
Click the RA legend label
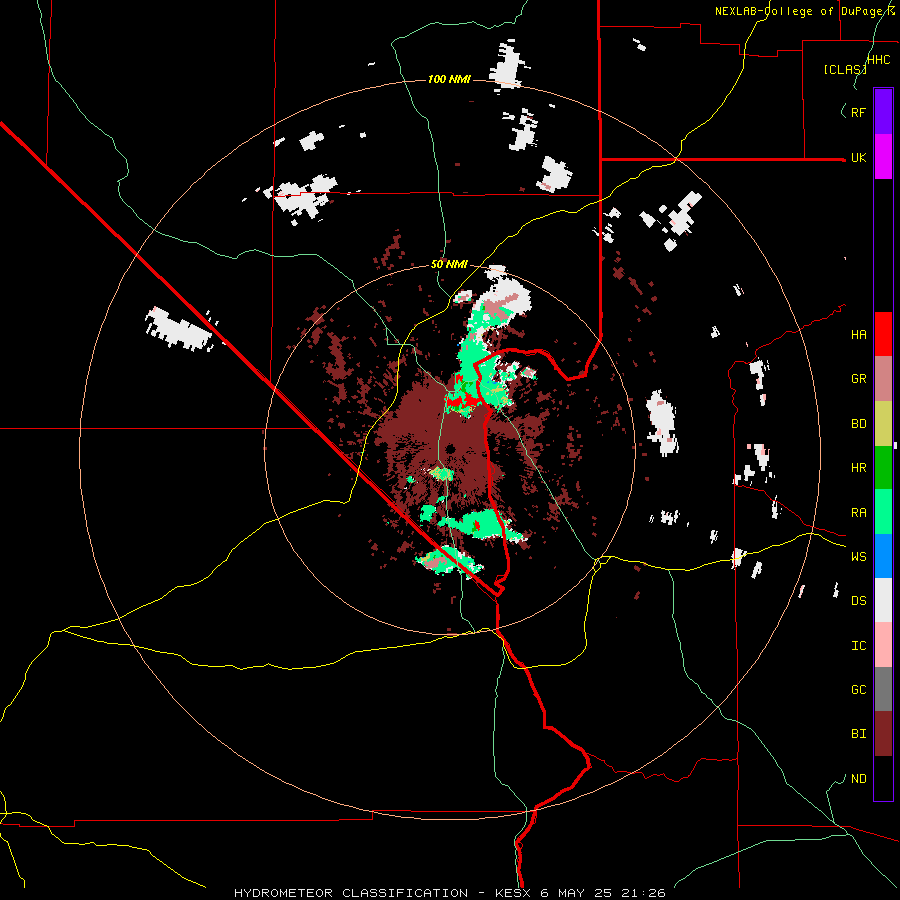click(859, 513)
